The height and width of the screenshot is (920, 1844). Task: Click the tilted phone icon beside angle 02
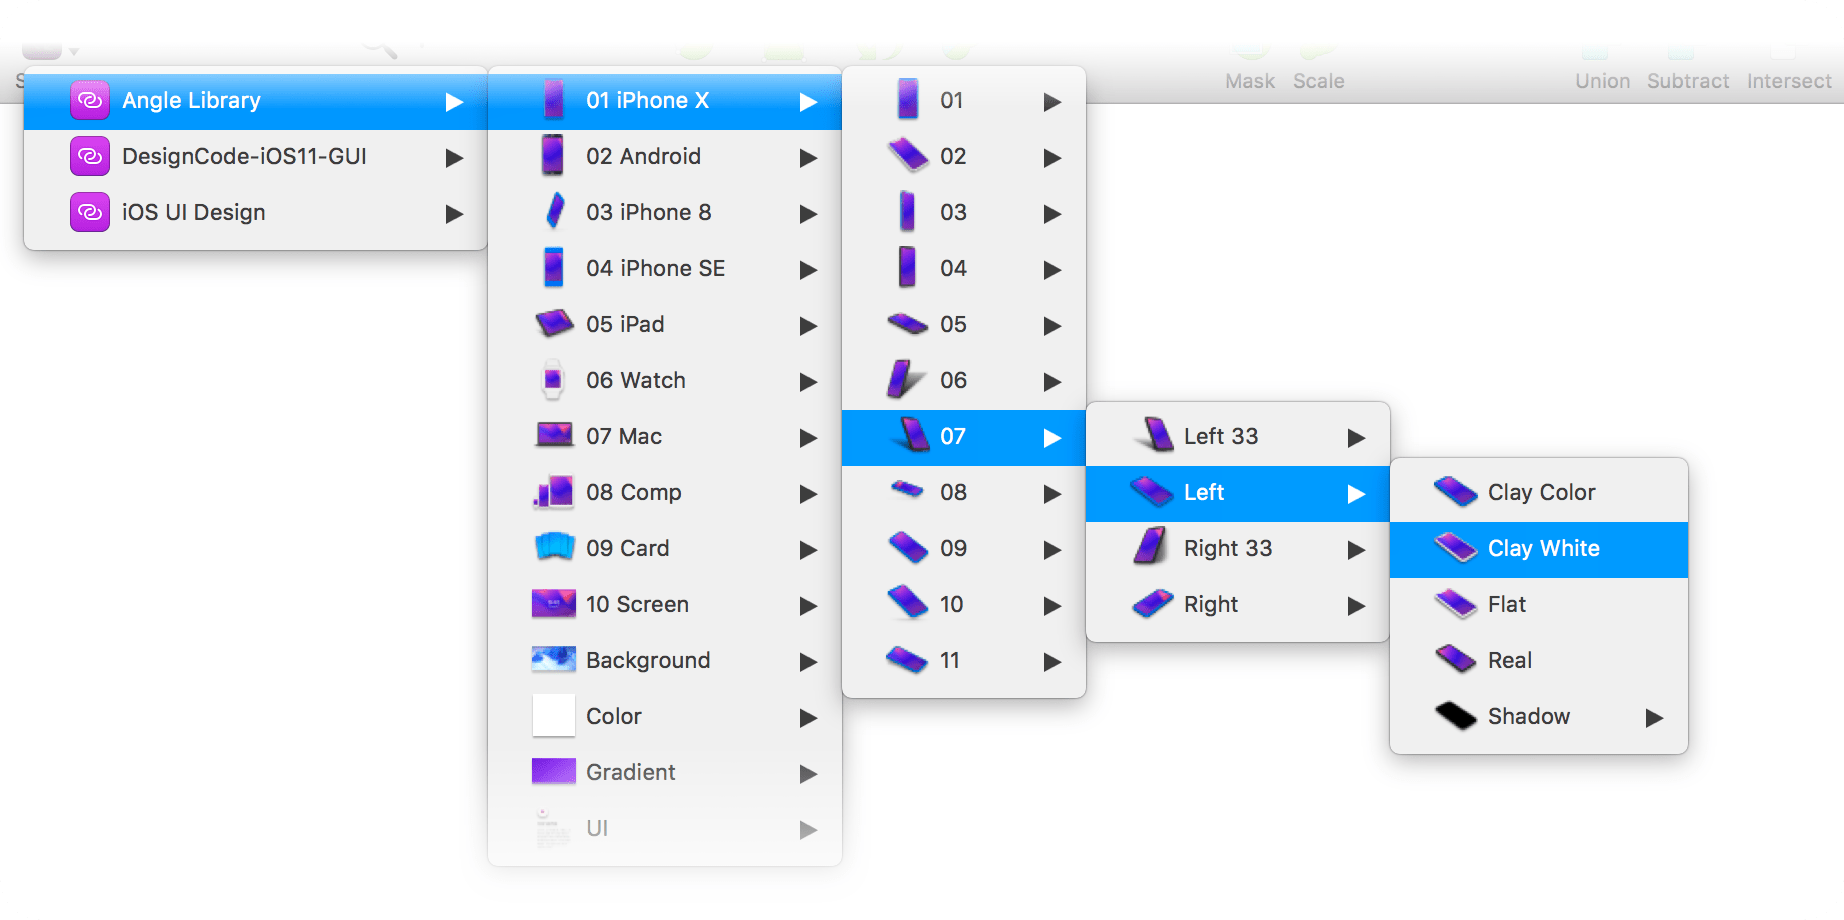908,156
